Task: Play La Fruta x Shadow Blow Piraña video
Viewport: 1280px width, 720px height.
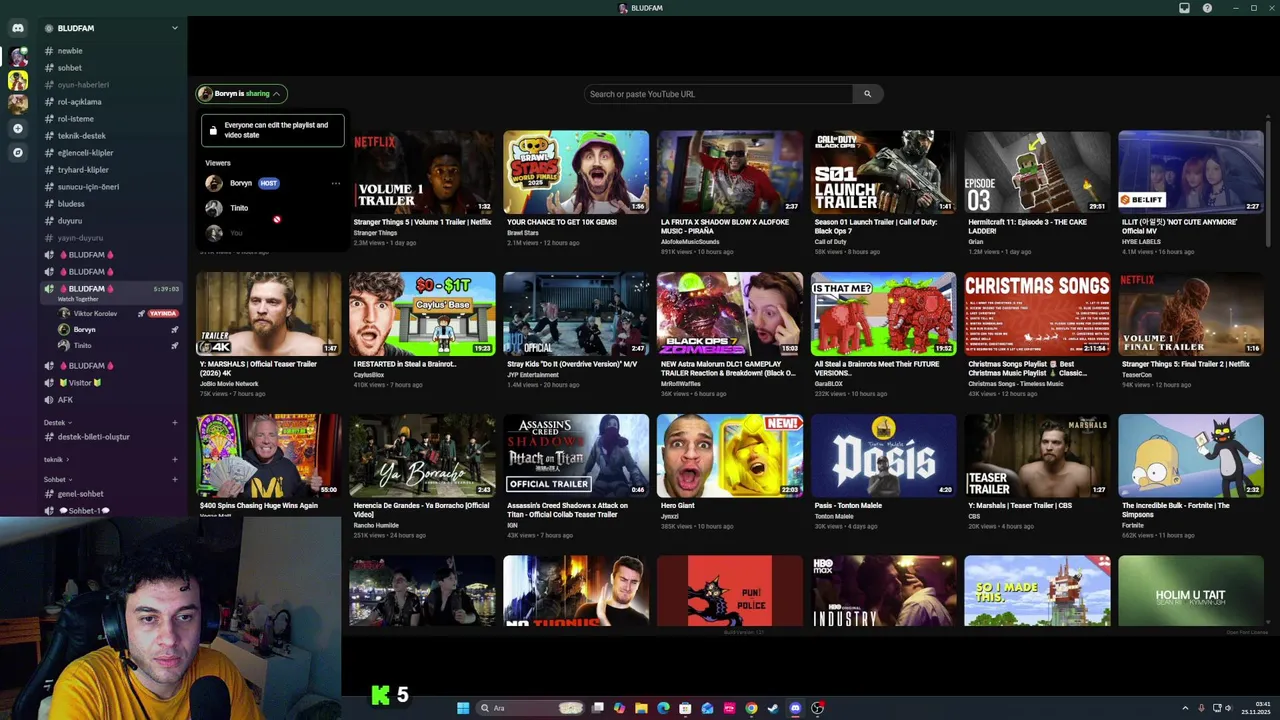Action: point(730,172)
